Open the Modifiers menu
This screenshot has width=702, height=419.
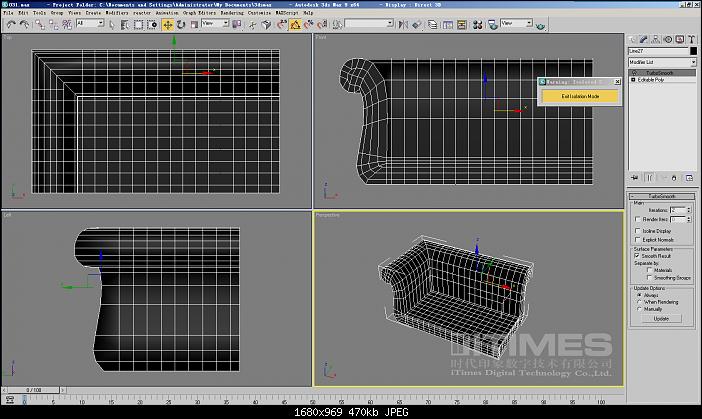[117, 13]
